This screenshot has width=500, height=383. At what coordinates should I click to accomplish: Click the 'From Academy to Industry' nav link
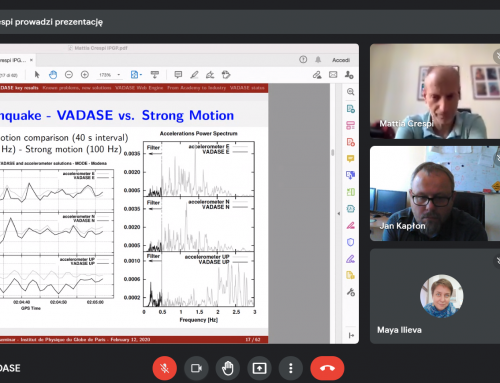tap(196, 88)
